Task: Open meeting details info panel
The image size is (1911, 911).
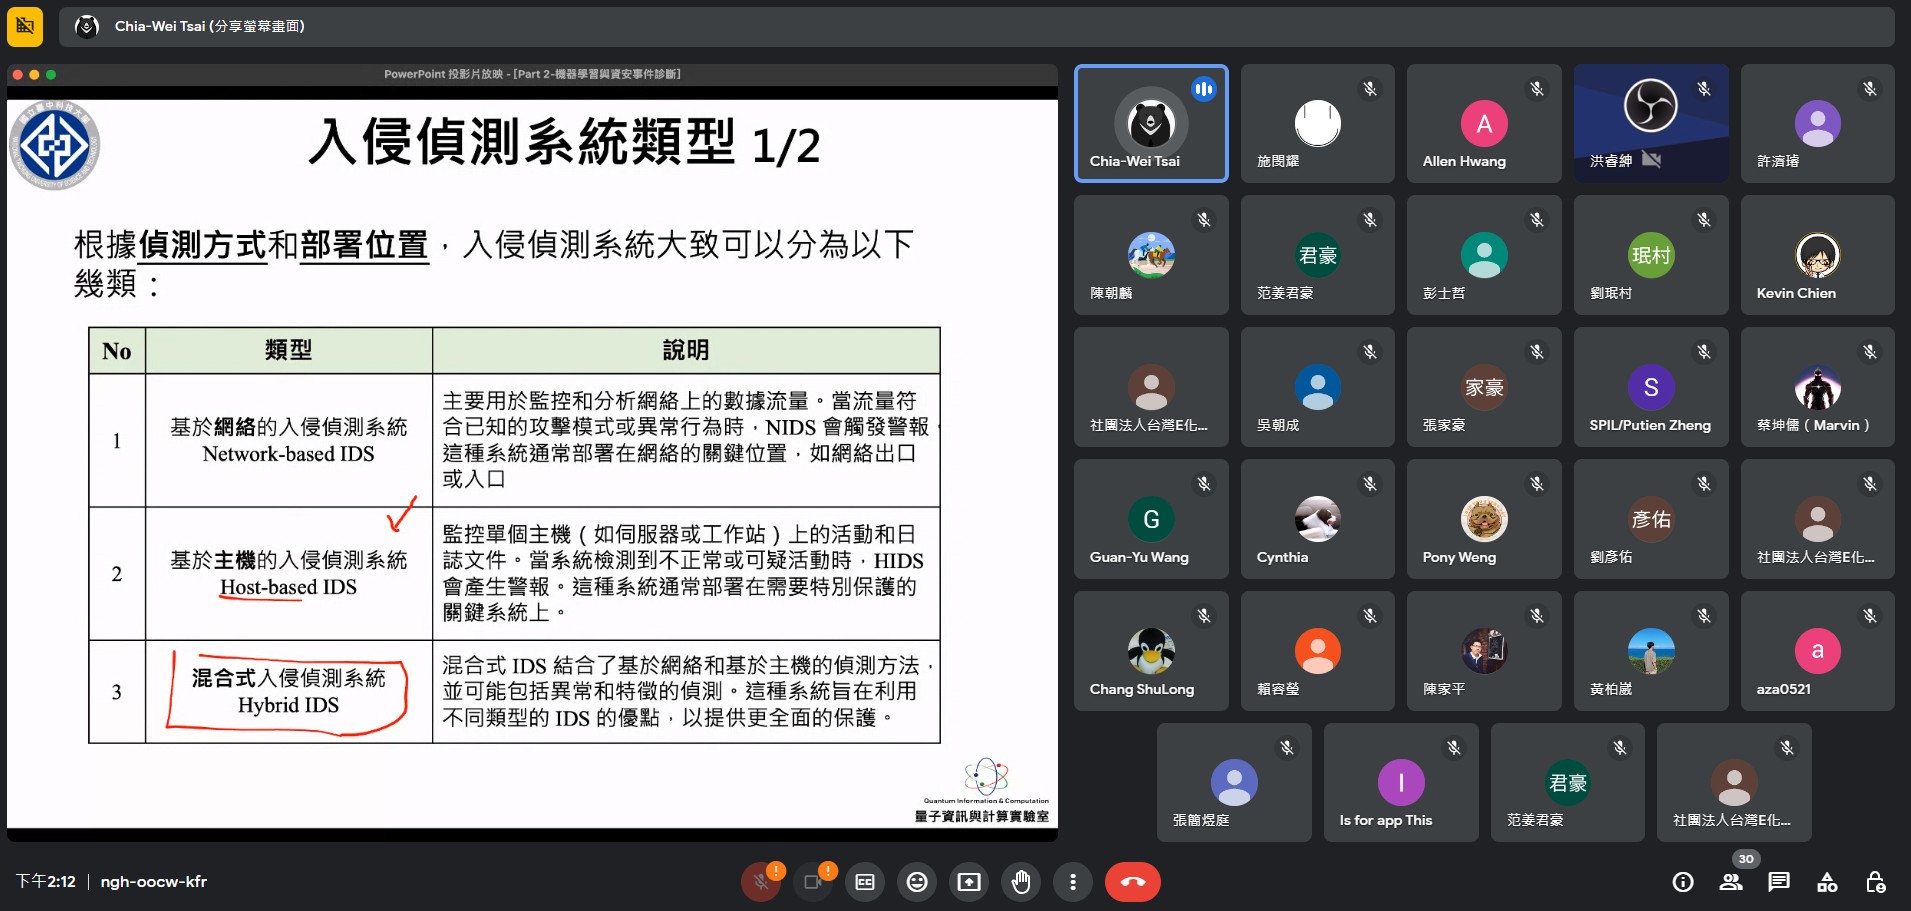Action: [x=1683, y=882]
